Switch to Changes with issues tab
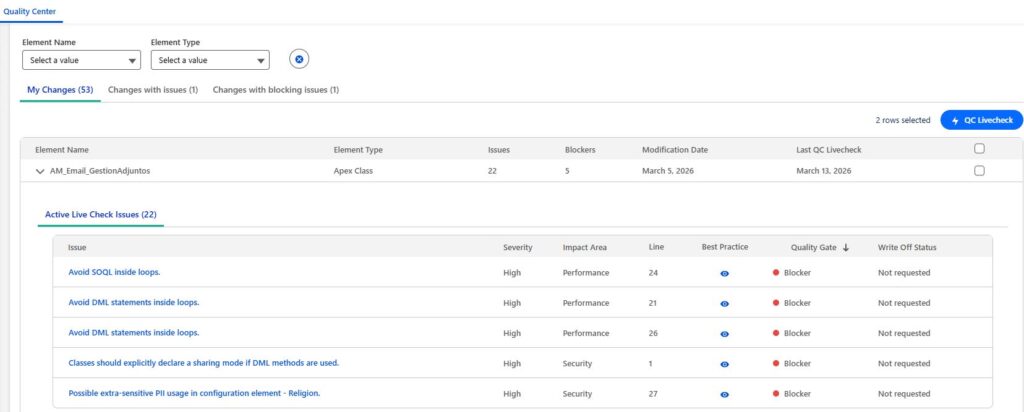The height and width of the screenshot is (412, 1024). tap(152, 90)
